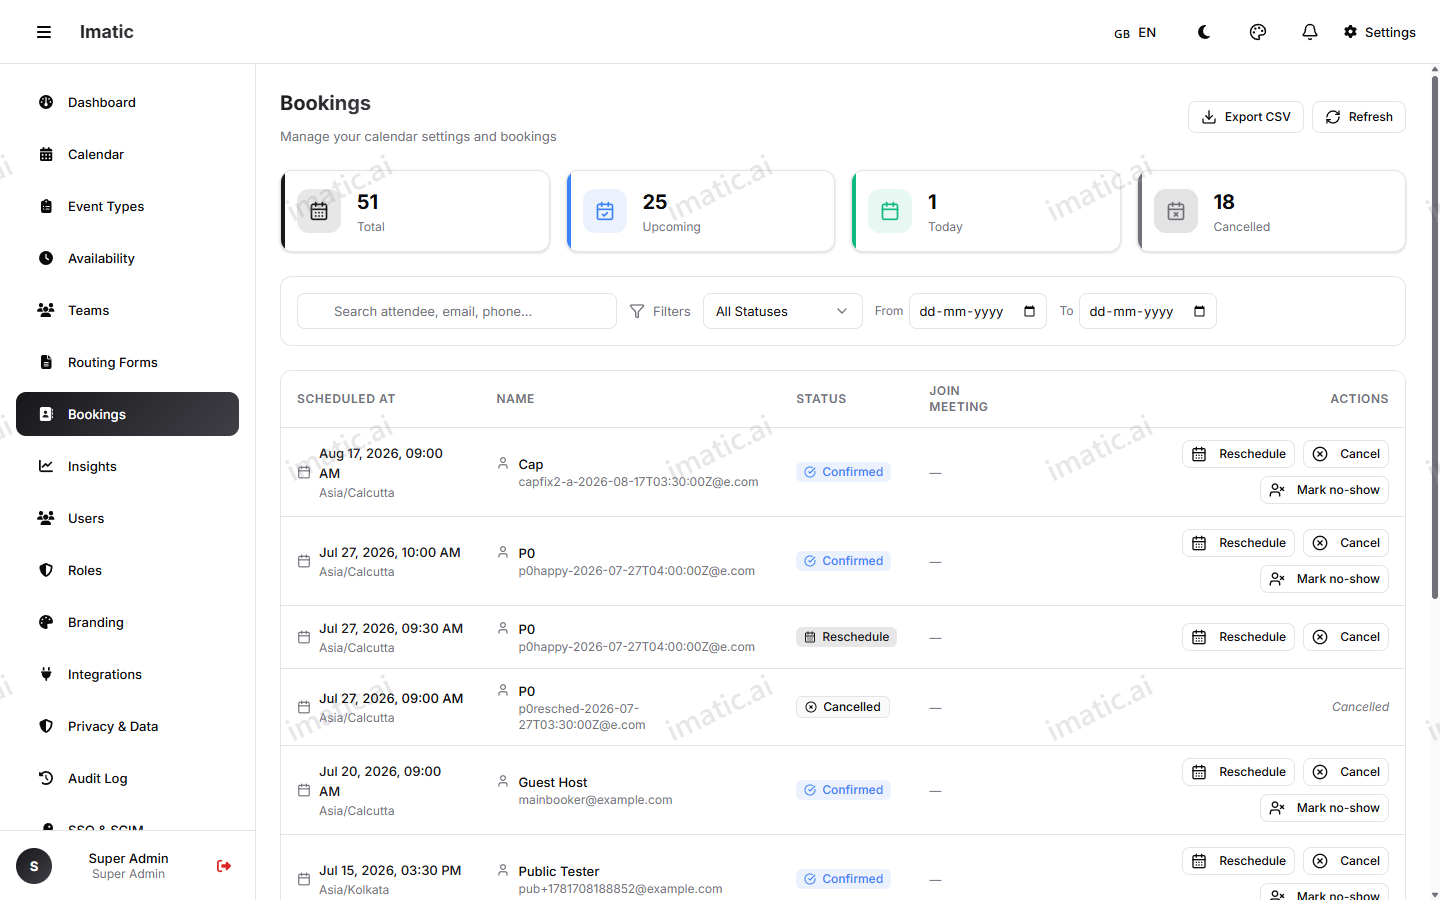Screen dimensions: 1440x900
Task: Open the To date calendar picker icon
Action: 1200,311
